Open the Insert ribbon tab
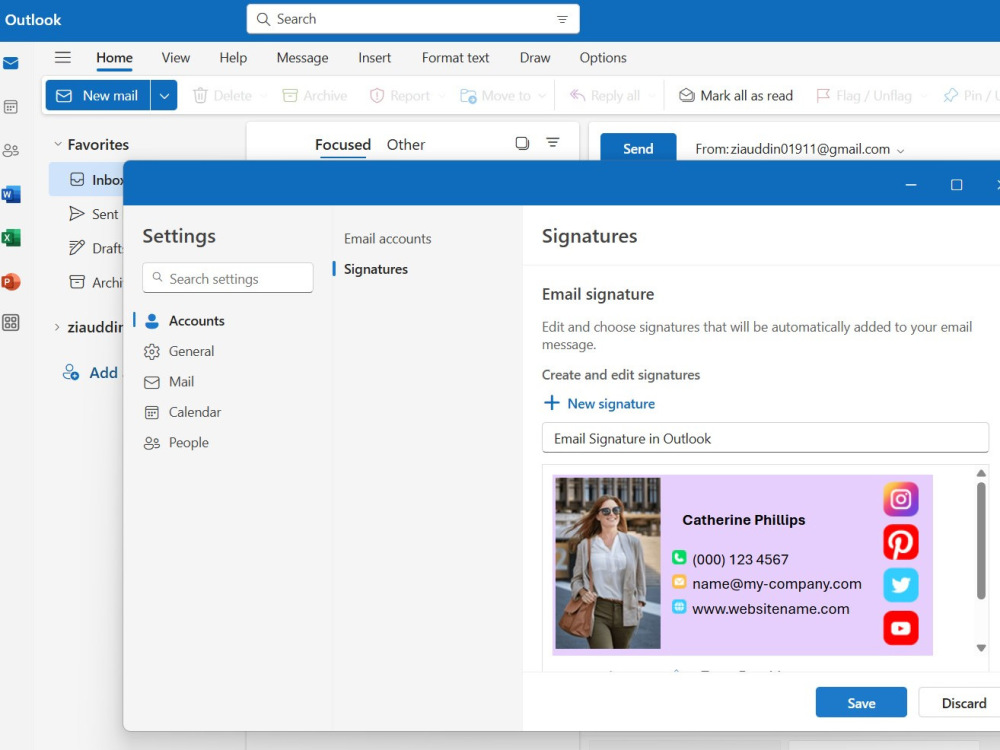The height and width of the screenshot is (750, 1000). click(x=374, y=57)
